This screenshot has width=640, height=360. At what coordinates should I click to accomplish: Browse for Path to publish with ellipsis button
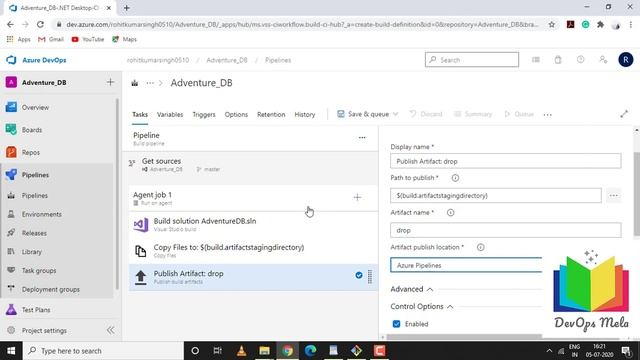click(613, 196)
